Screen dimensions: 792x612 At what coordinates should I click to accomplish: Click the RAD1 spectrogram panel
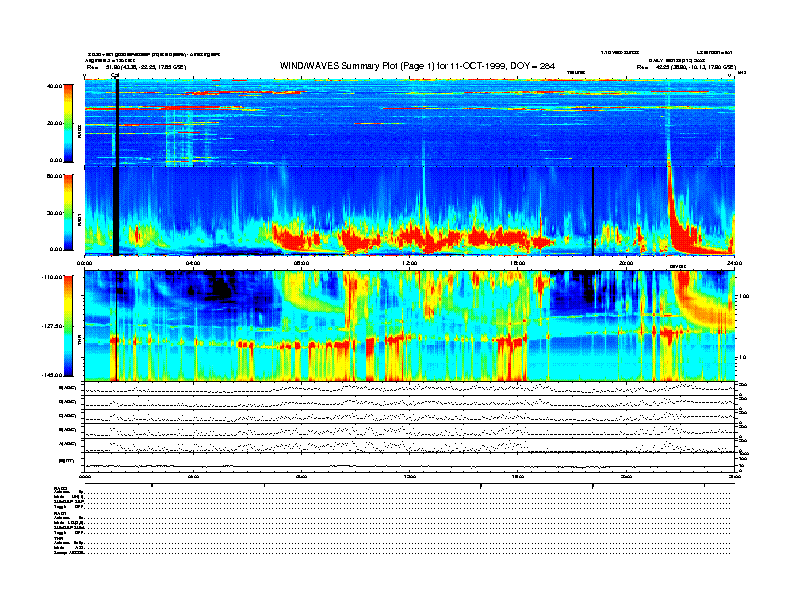coord(410,211)
